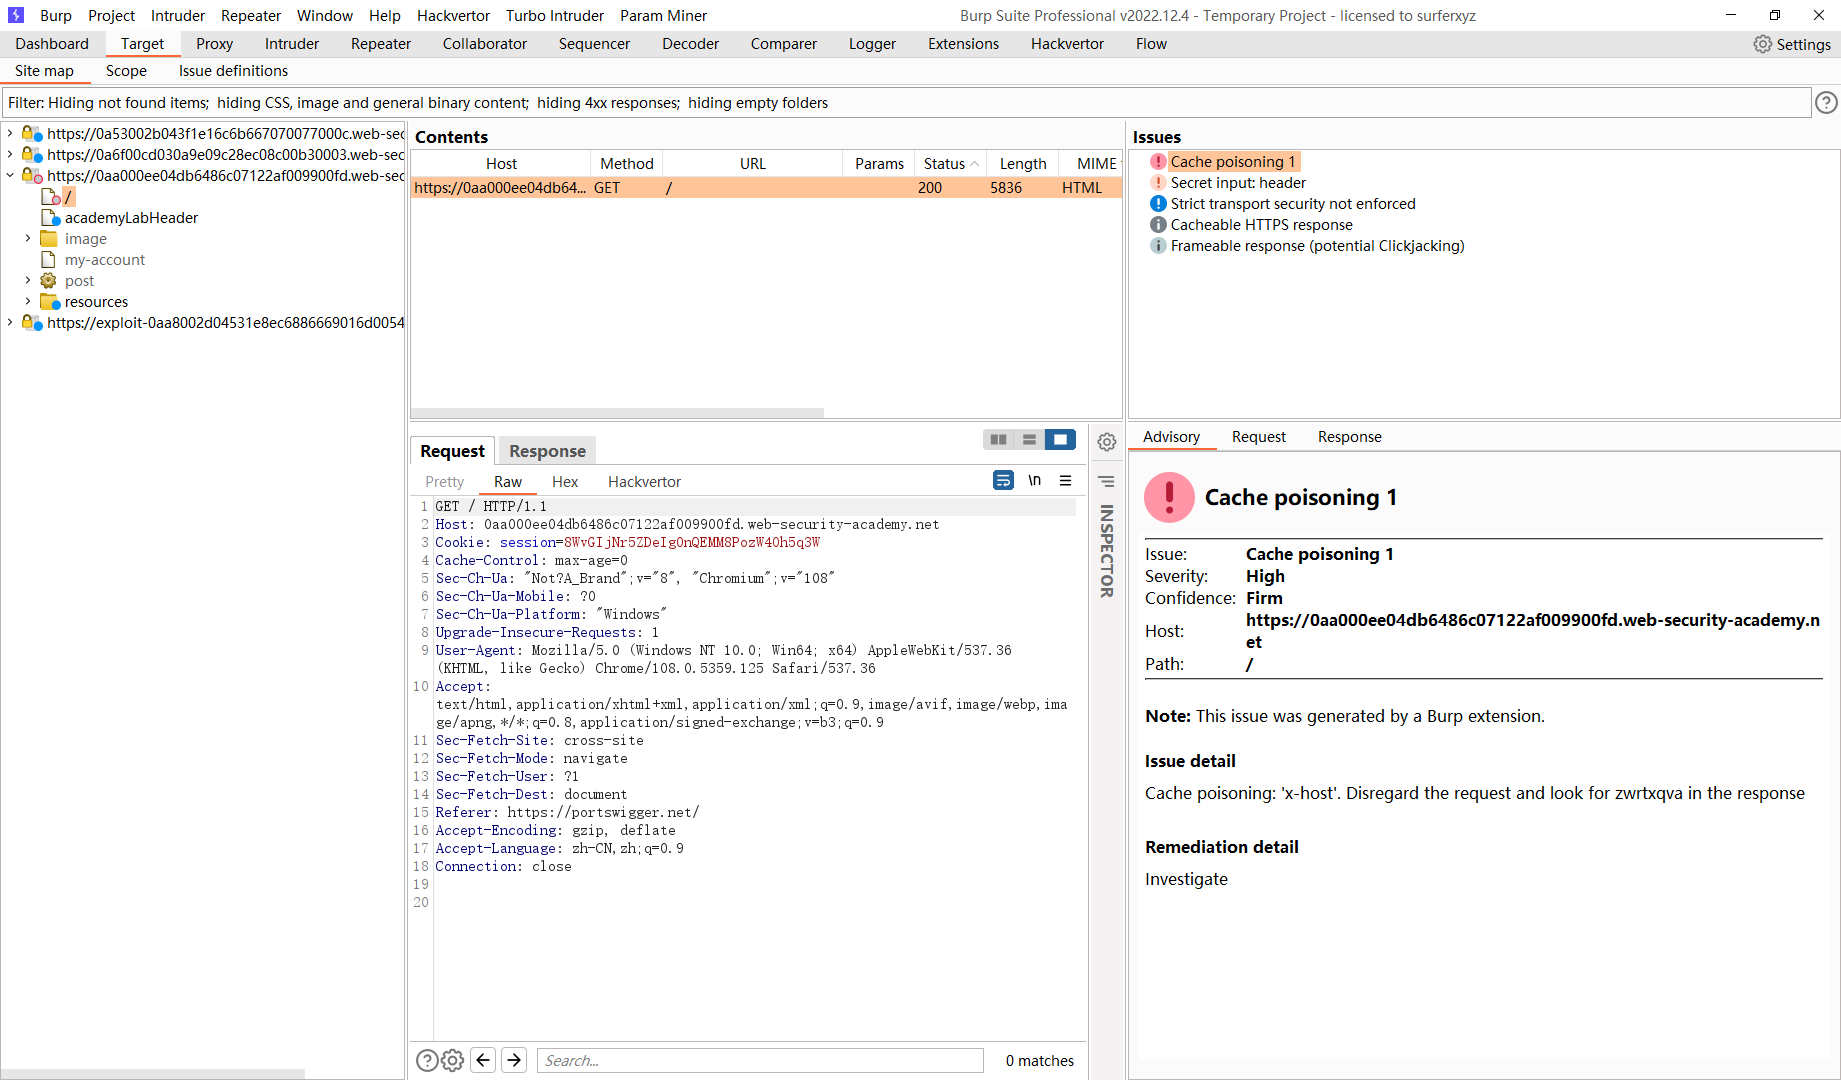Click the large Cache poisoning advisory icon
Image resolution: width=1841 pixels, height=1080 pixels.
click(x=1169, y=497)
